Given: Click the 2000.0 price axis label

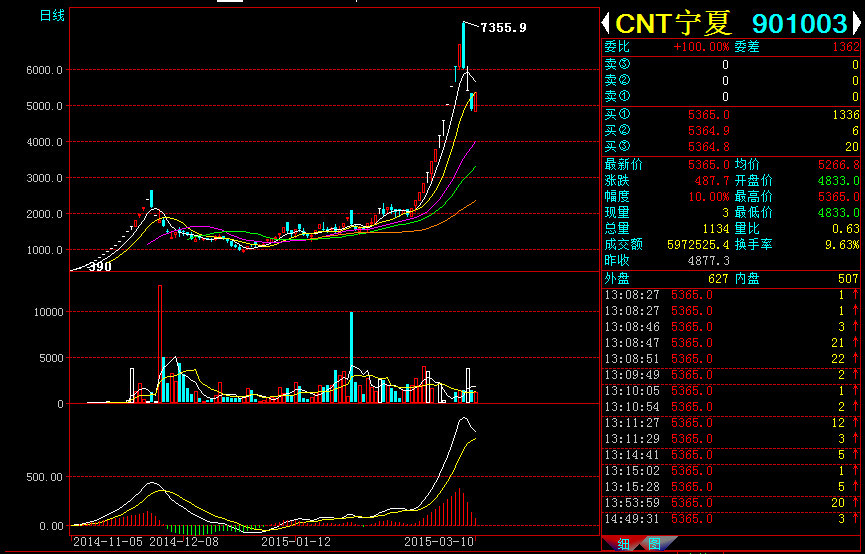Looking at the screenshot, I should click(x=45, y=214).
